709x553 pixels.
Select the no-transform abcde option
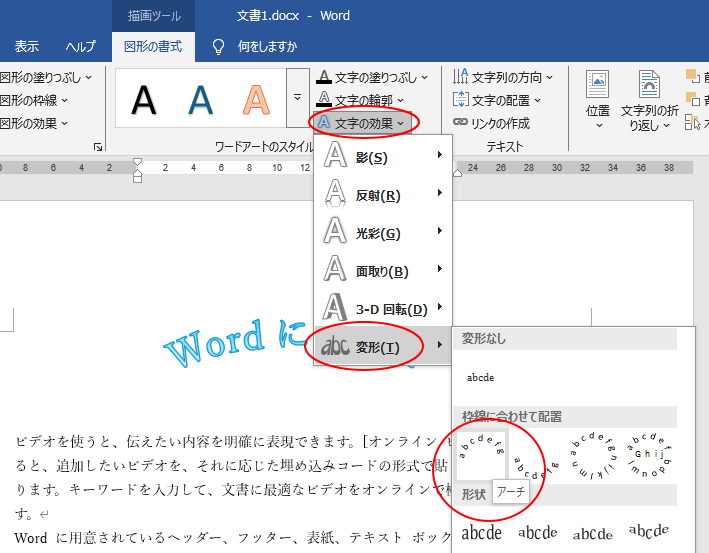tap(480, 378)
